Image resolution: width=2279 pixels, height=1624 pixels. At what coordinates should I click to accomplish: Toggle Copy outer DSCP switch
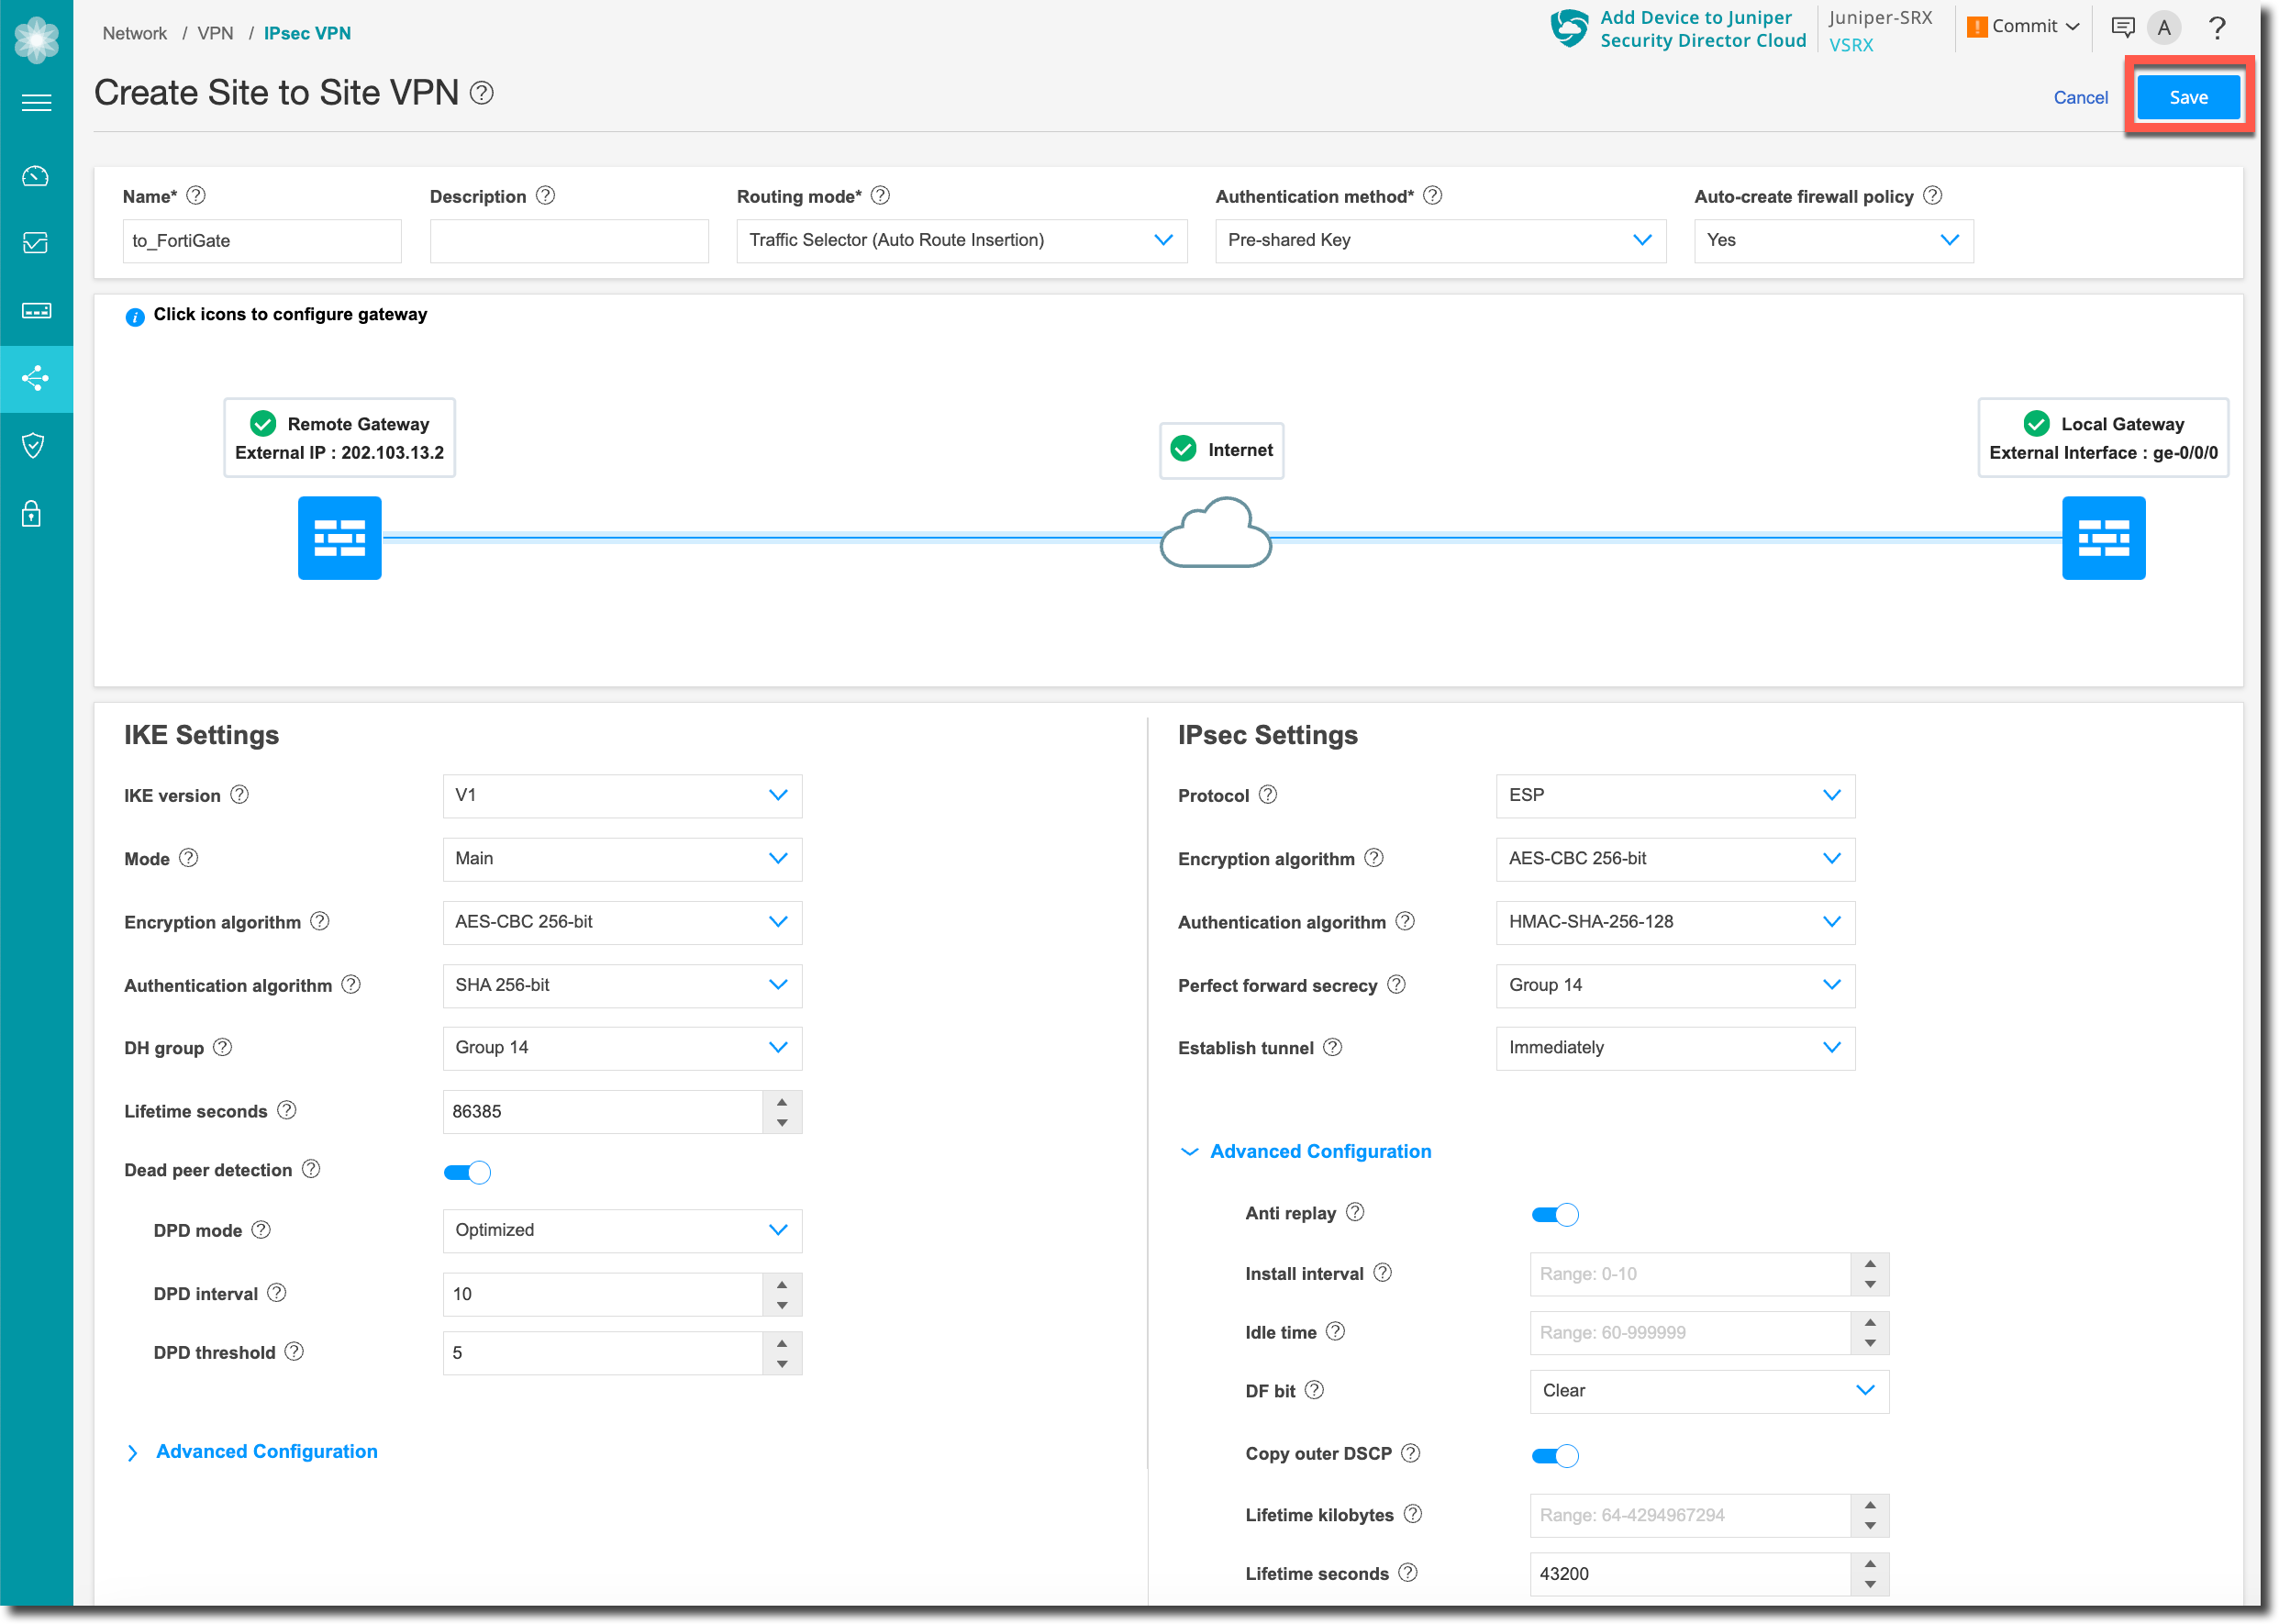click(1554, 1455)
